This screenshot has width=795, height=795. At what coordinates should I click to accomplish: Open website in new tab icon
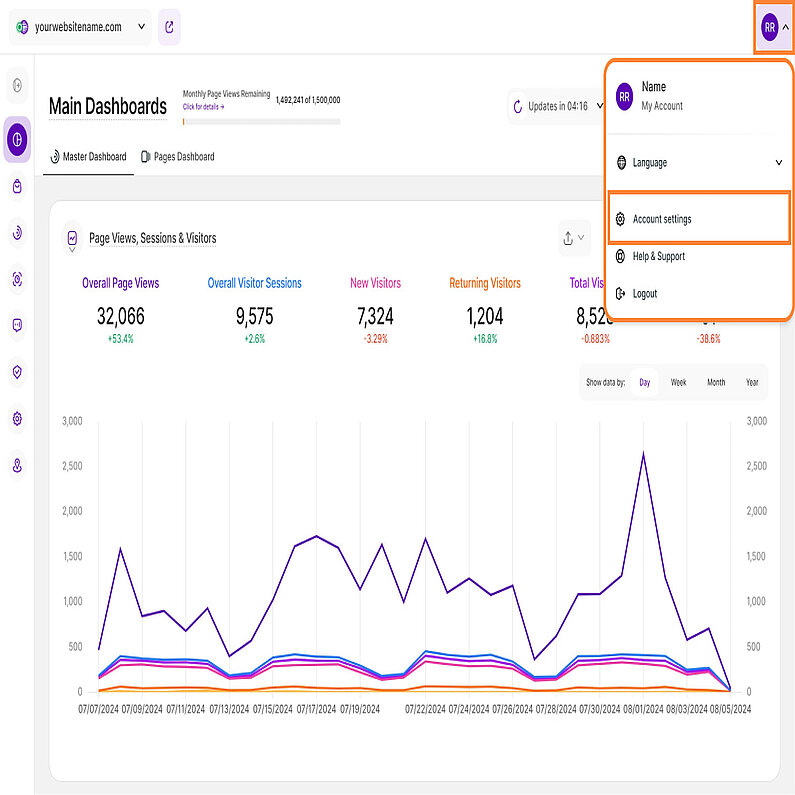click(x=169, y=28)
